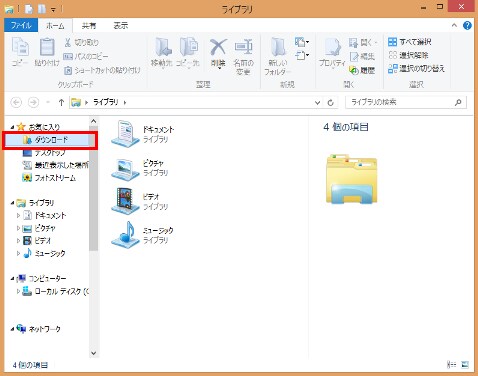Collapse the ribbon with the chevron
478x376 pixels.
454,25
